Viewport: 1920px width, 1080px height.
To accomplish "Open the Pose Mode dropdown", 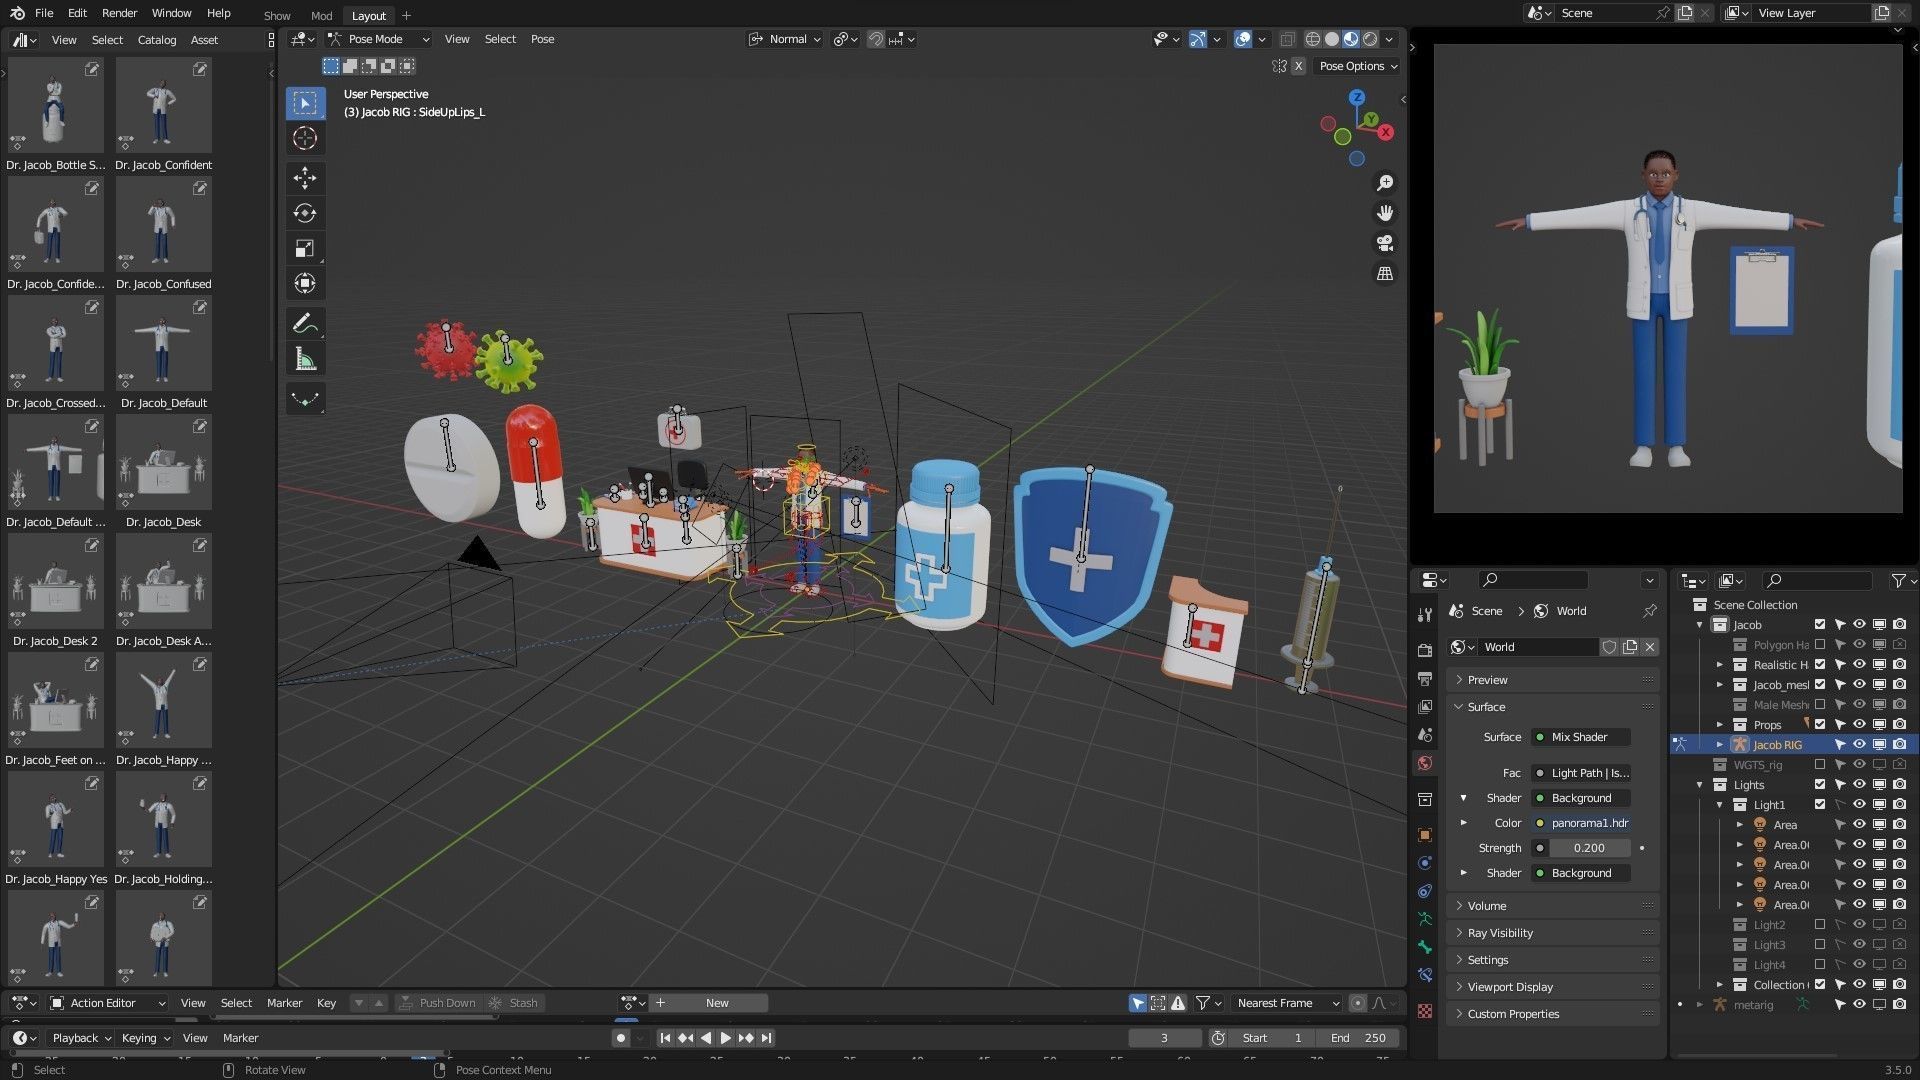I will (379, 39).
